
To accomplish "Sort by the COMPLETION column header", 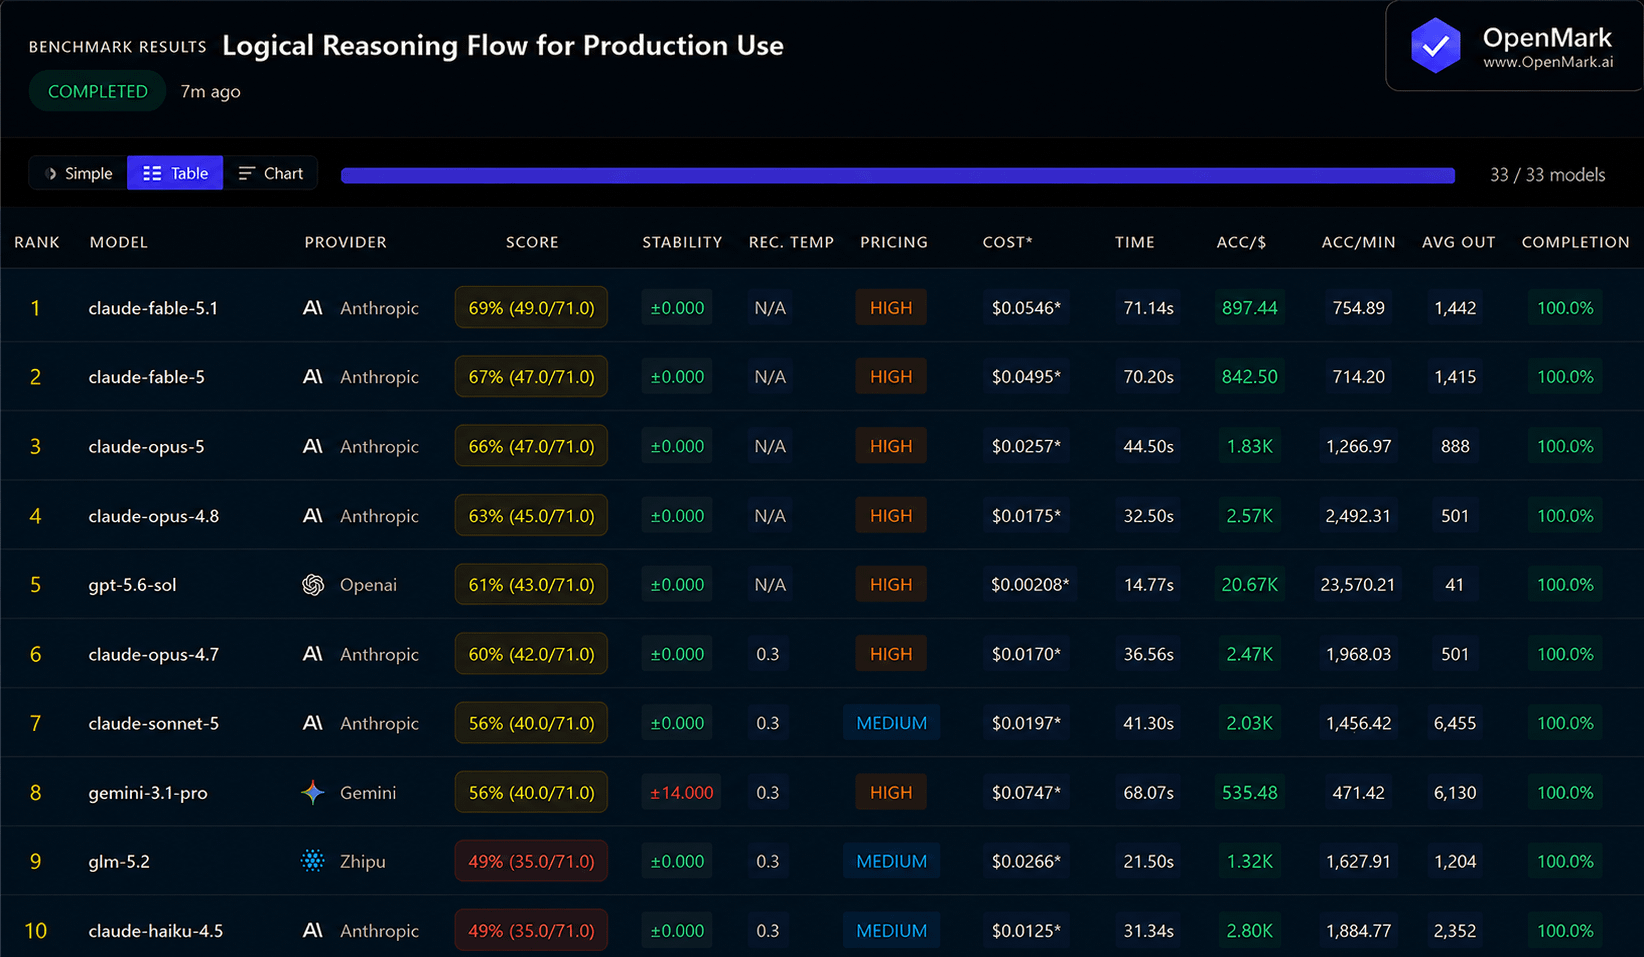I will (1575, 242).
